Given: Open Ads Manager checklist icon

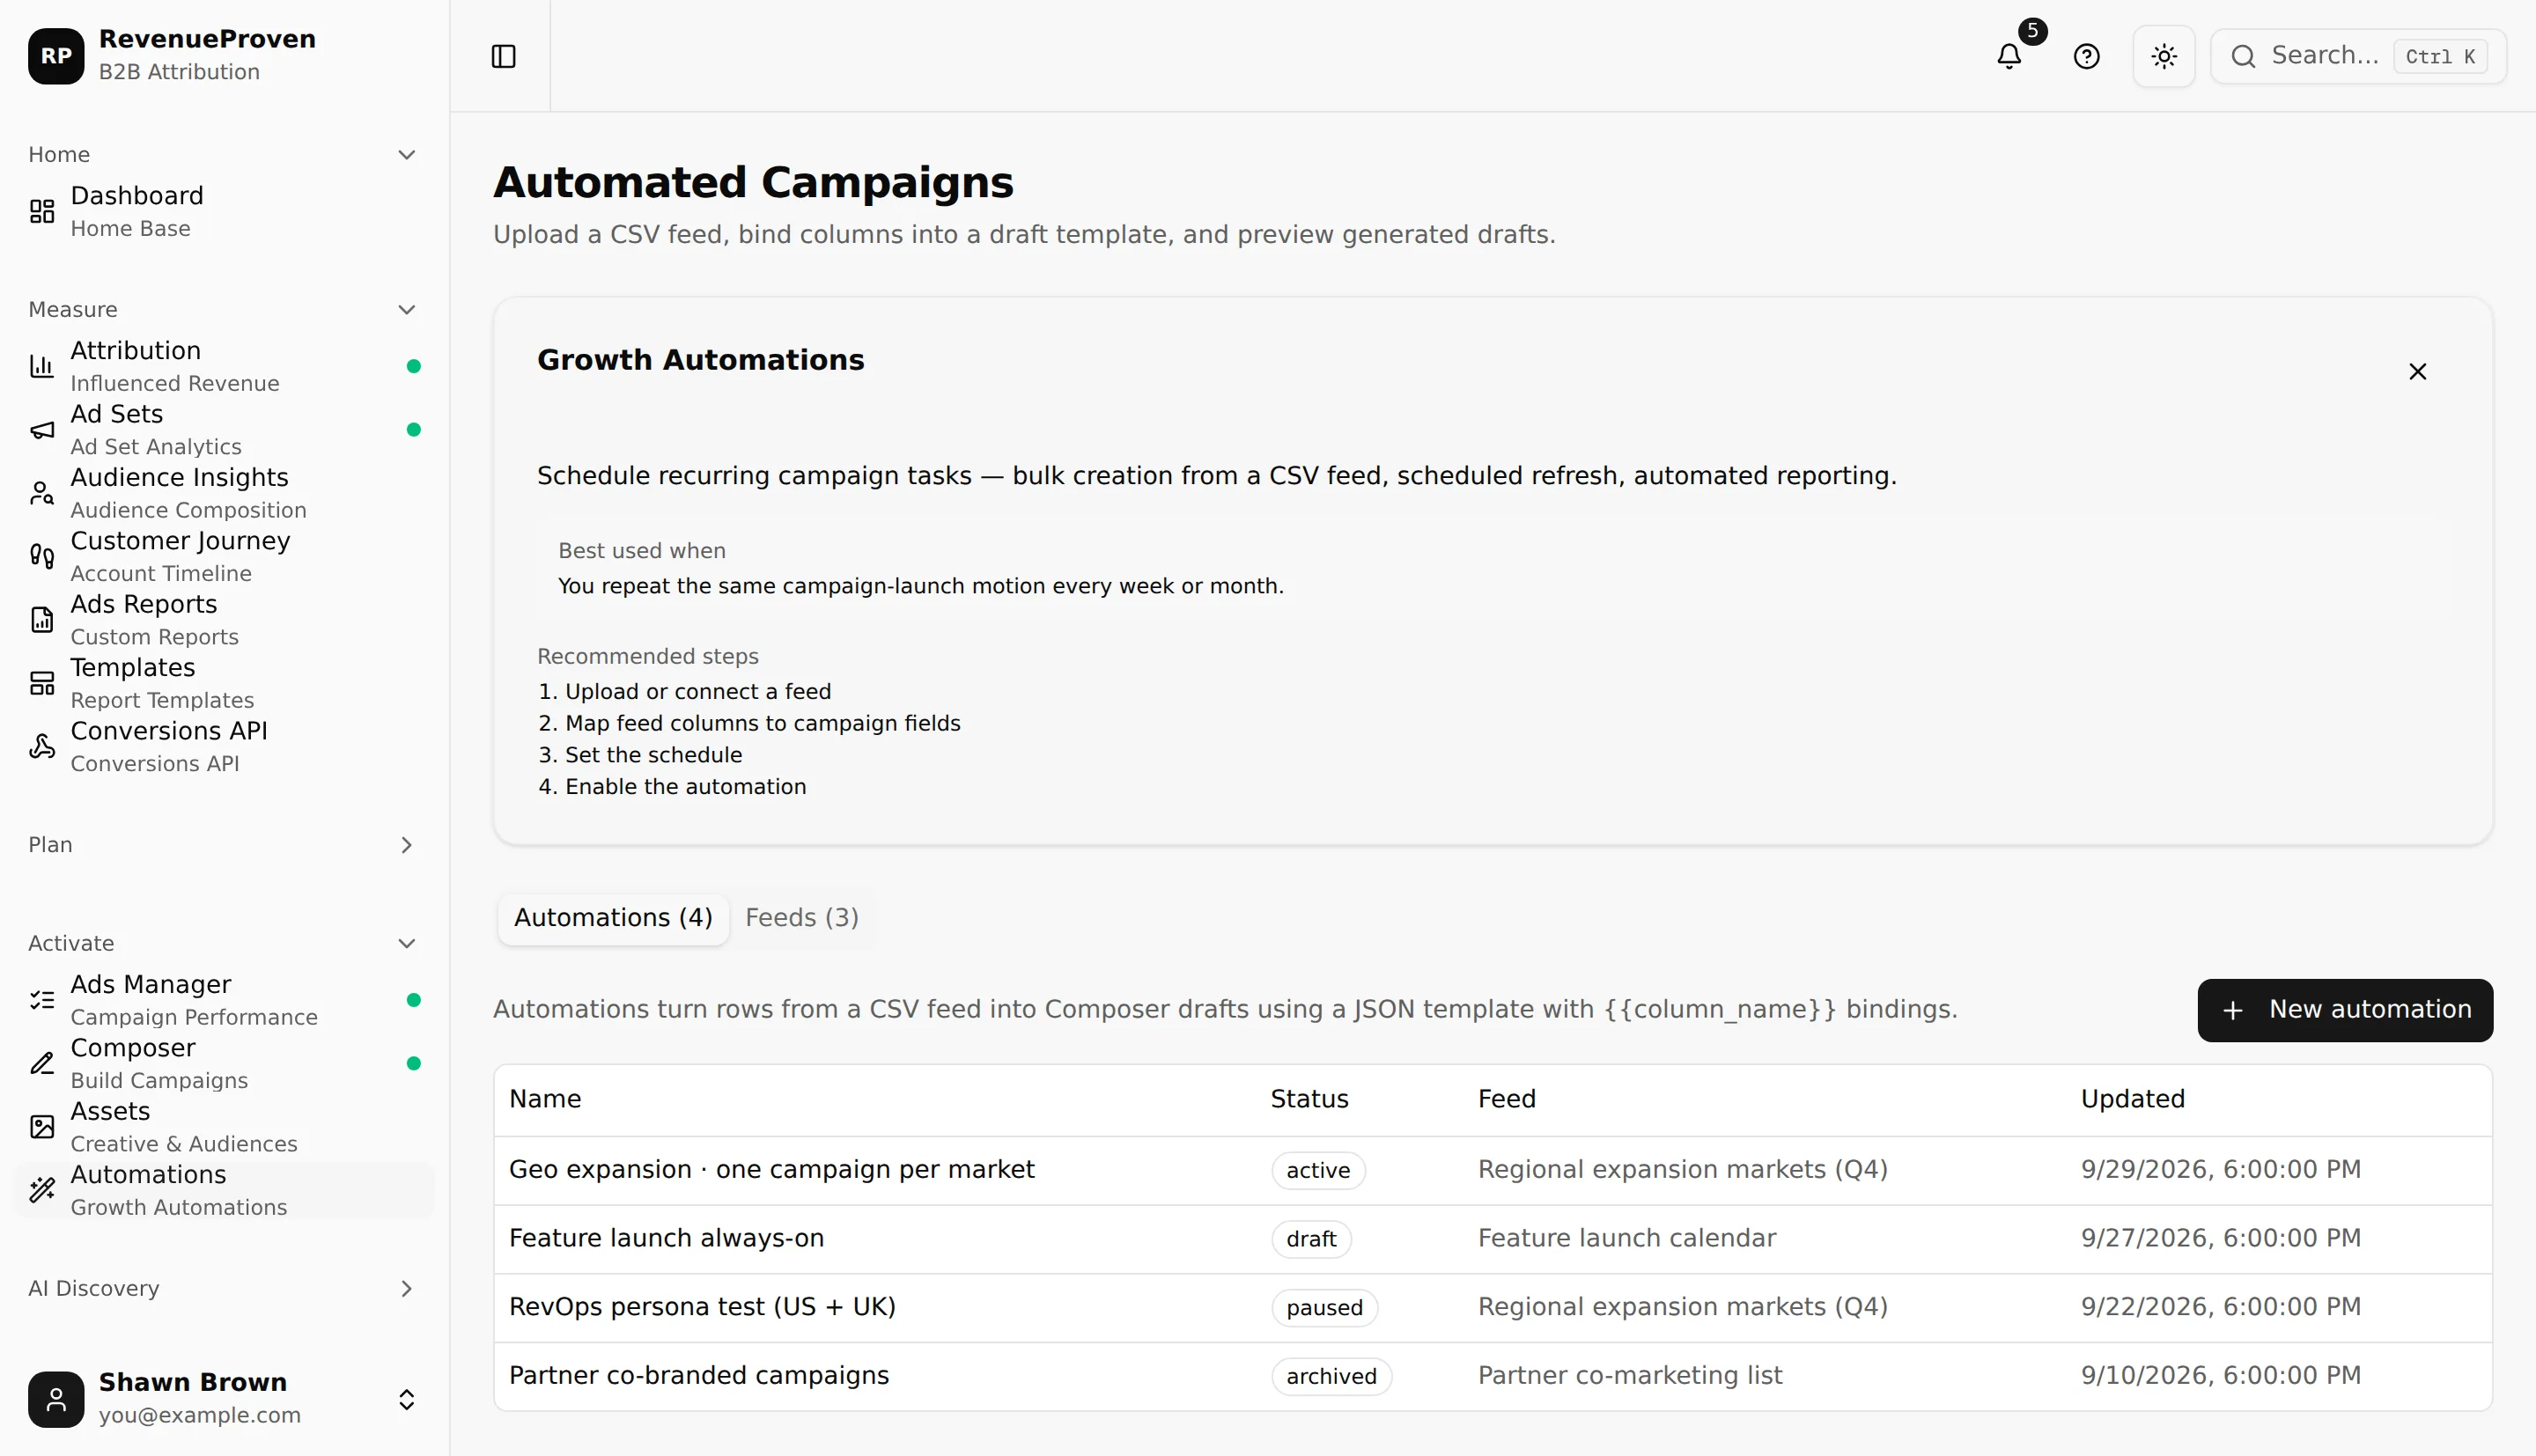Looking at the screenshot, I should (x=42, y=1000).
